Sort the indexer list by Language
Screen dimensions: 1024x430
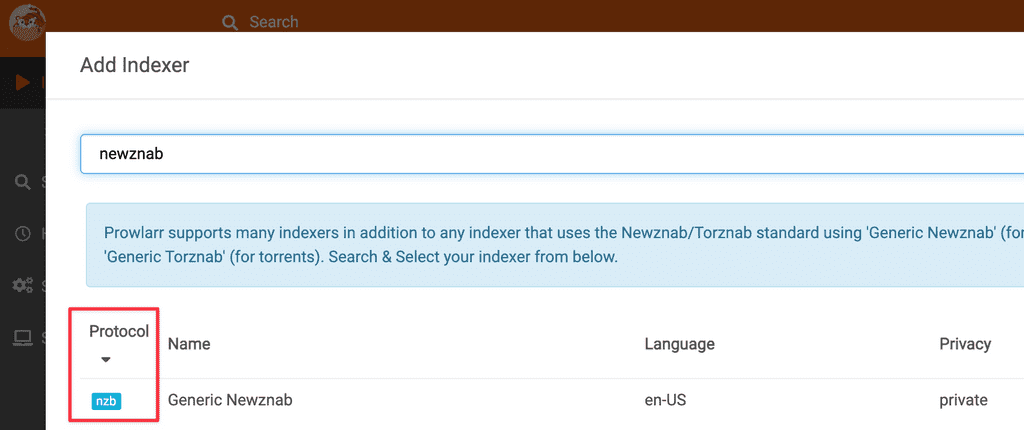679,344
